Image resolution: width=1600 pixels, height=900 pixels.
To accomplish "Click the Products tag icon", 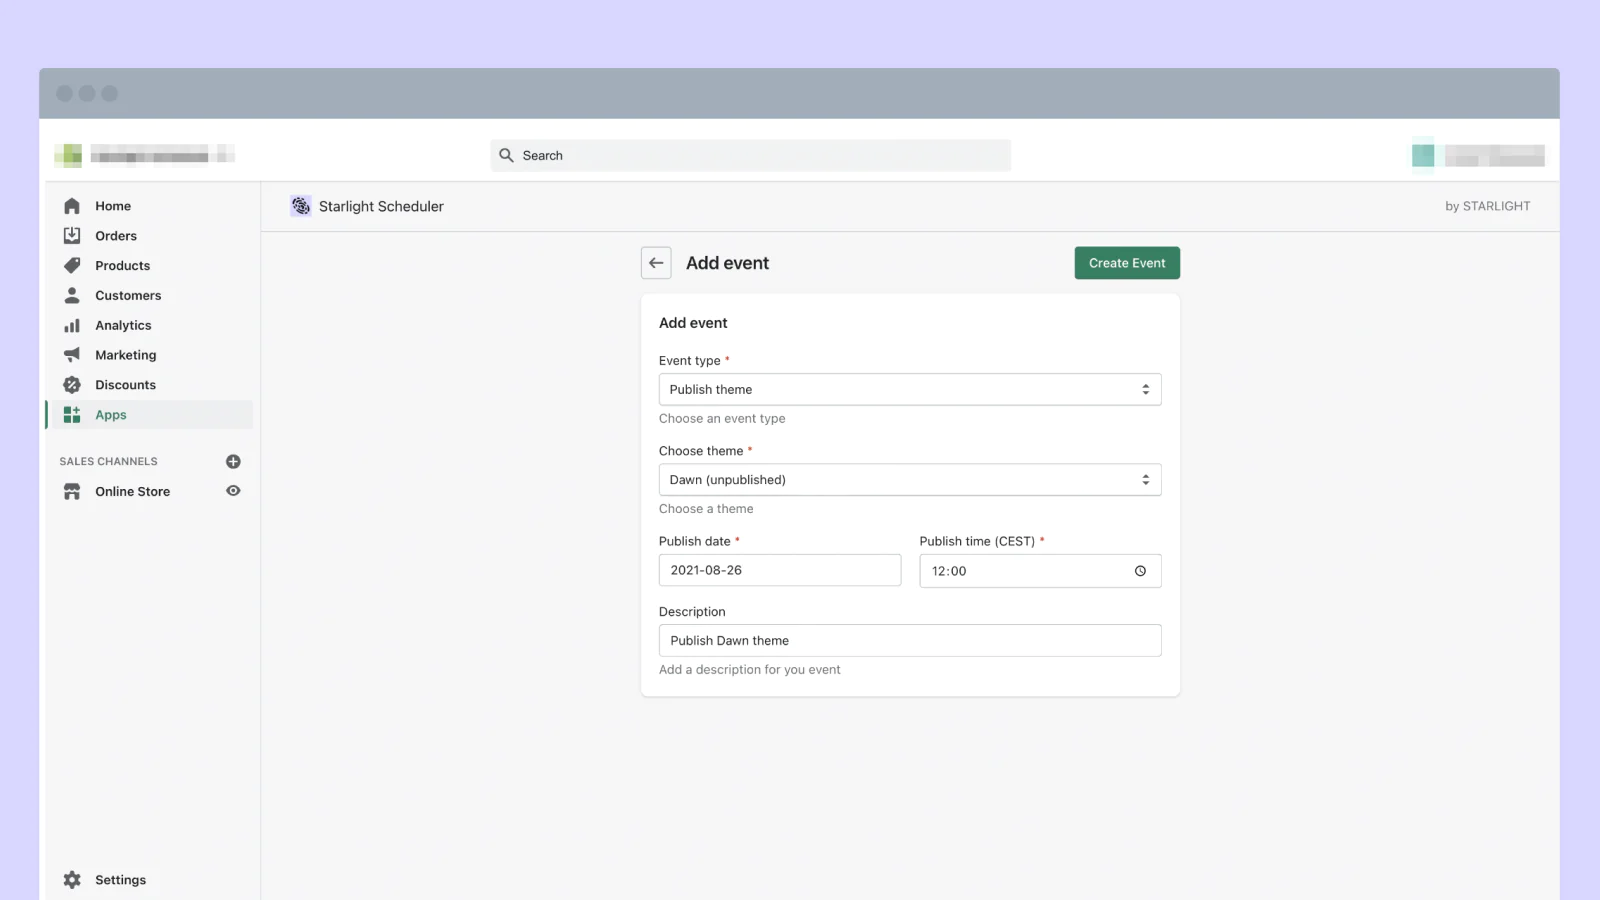I will click(72, 266).
